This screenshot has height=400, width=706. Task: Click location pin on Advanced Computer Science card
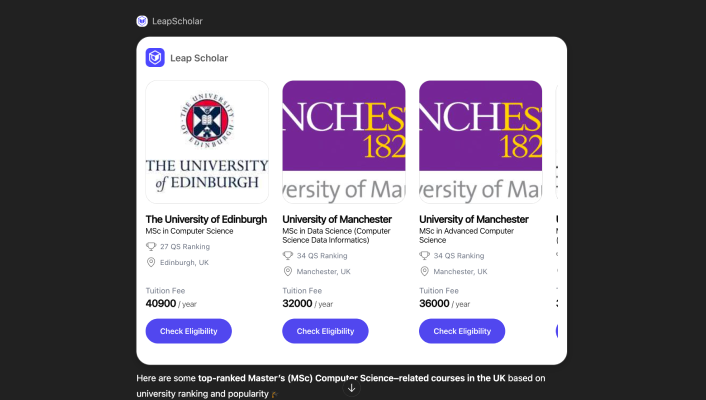[425, 271]
